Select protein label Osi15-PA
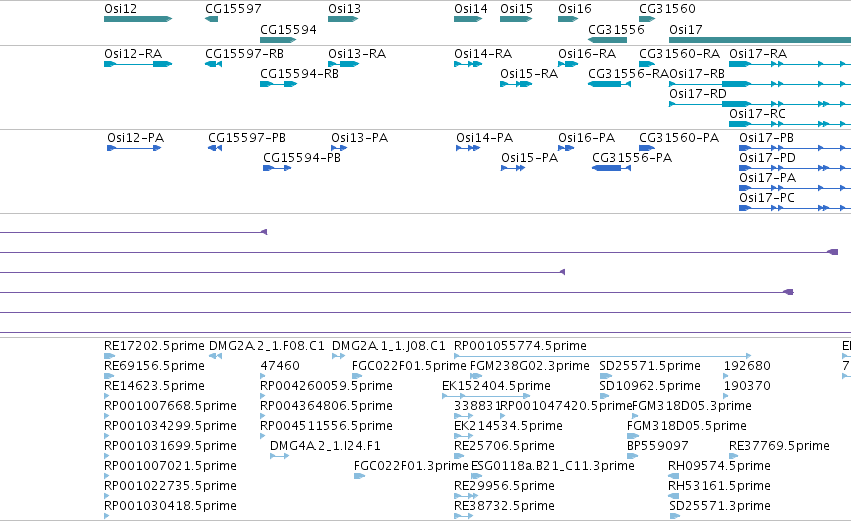 (x=529, y=158)
